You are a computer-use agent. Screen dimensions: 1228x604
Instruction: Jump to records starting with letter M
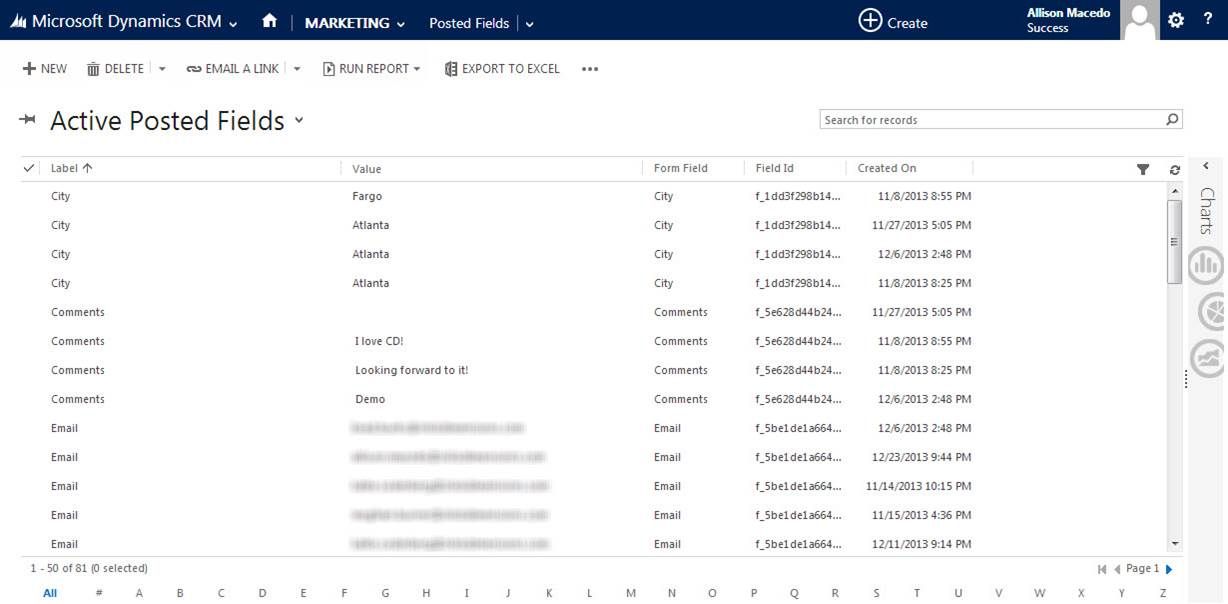point(631,593)
